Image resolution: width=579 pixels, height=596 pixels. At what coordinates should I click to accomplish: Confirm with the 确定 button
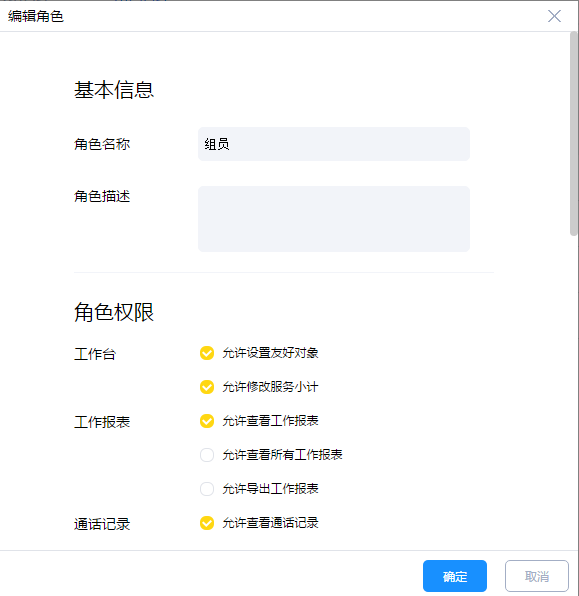[455, 576]
